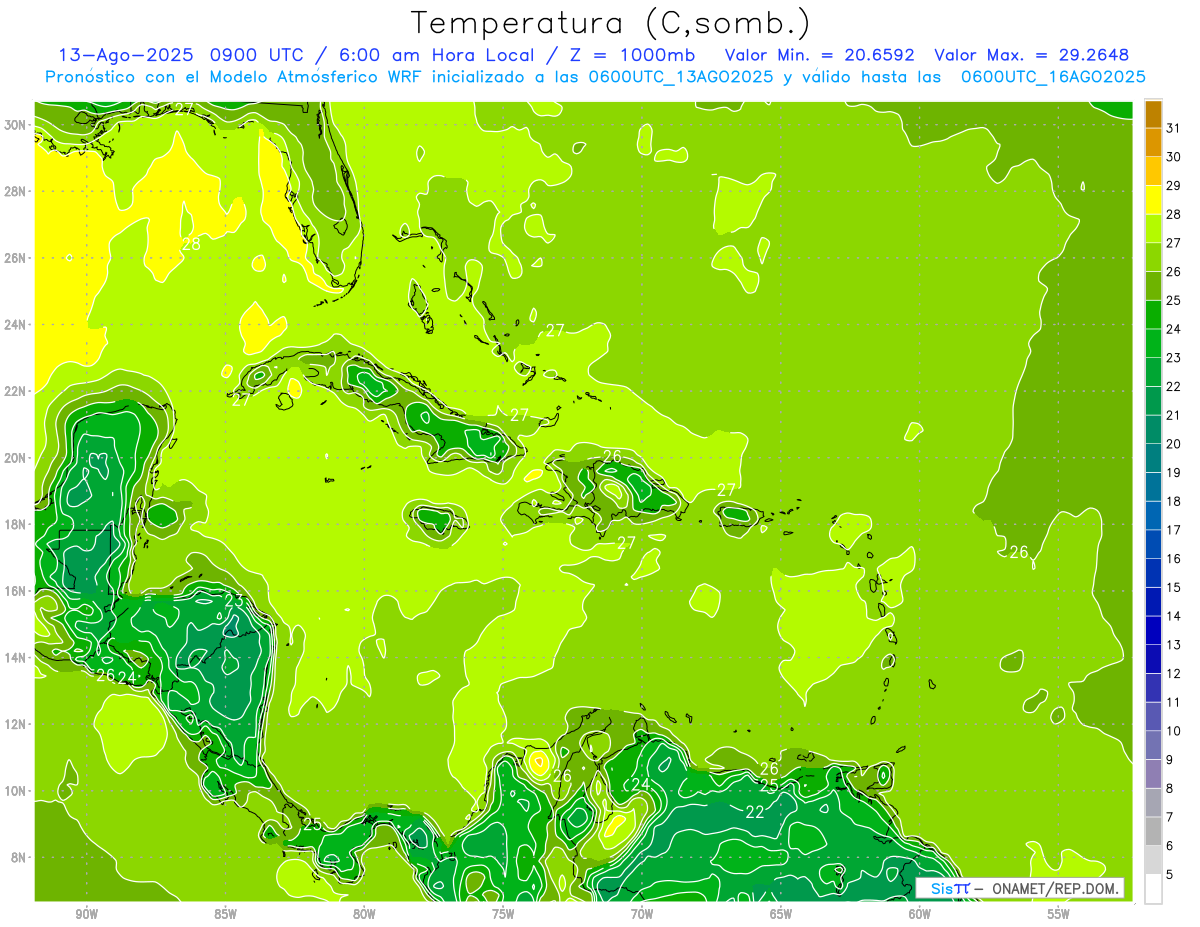Click the "Valor Min. = 20.6592" value

(x=820, y=55)
